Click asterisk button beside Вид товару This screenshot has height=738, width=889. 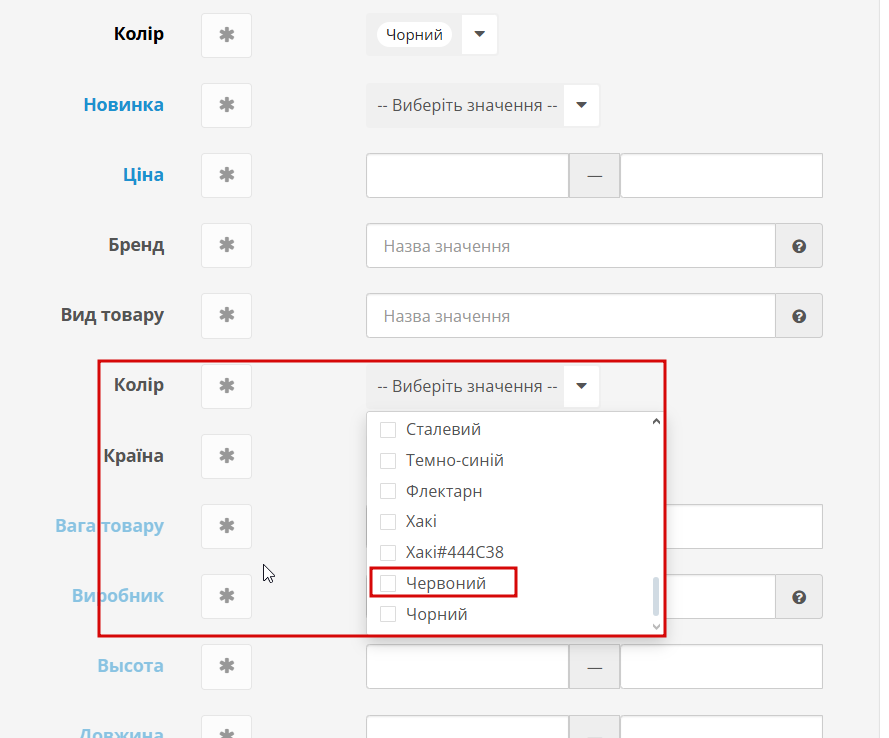click(x=226, y=315)
